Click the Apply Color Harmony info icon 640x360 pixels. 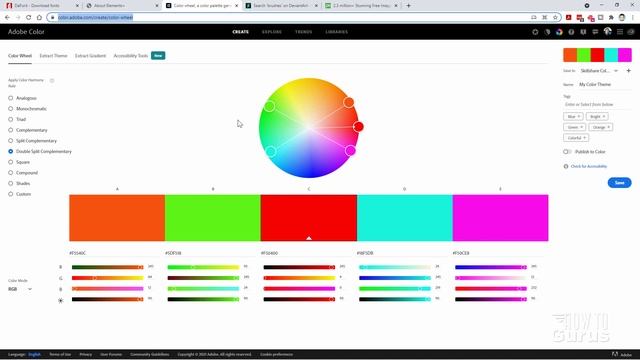pyautogui.click(x=52, y=80)
